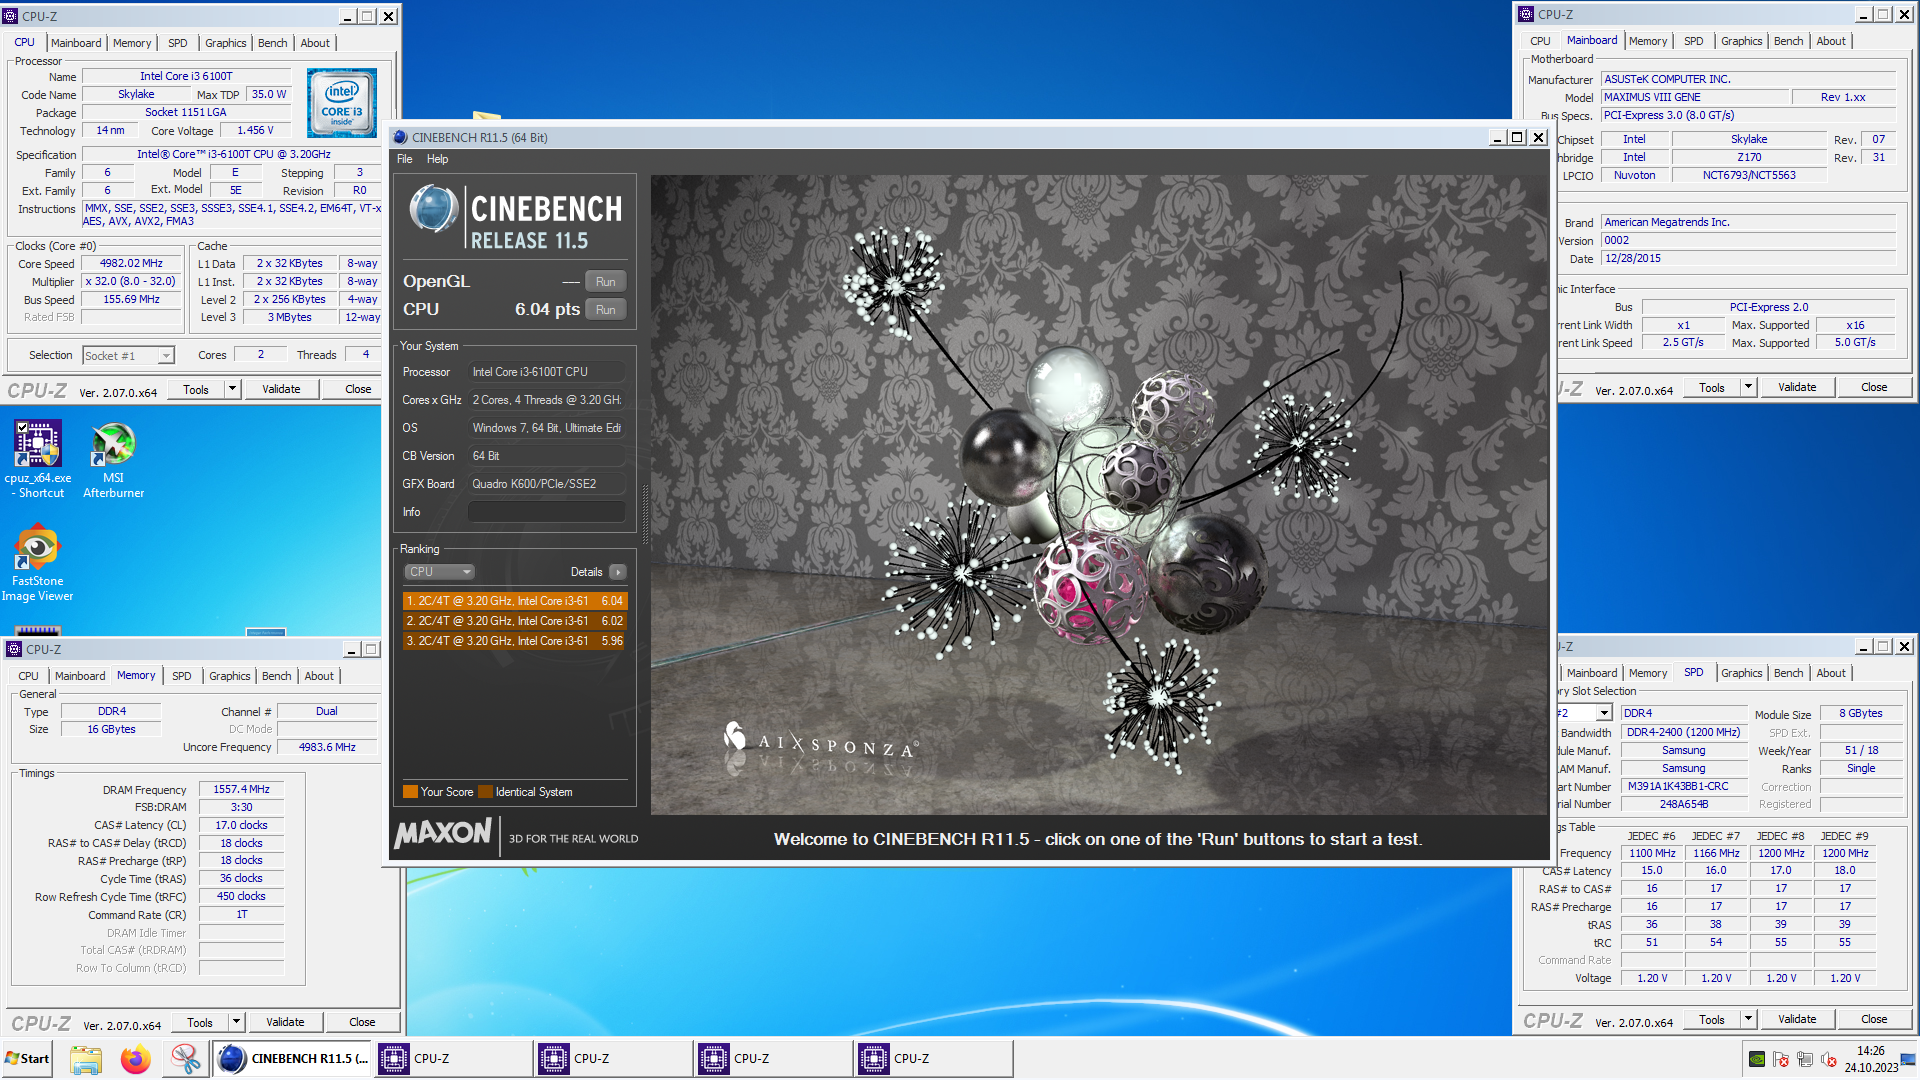
Task: Launch Firefox from the taskbar
Action: 135,1059
